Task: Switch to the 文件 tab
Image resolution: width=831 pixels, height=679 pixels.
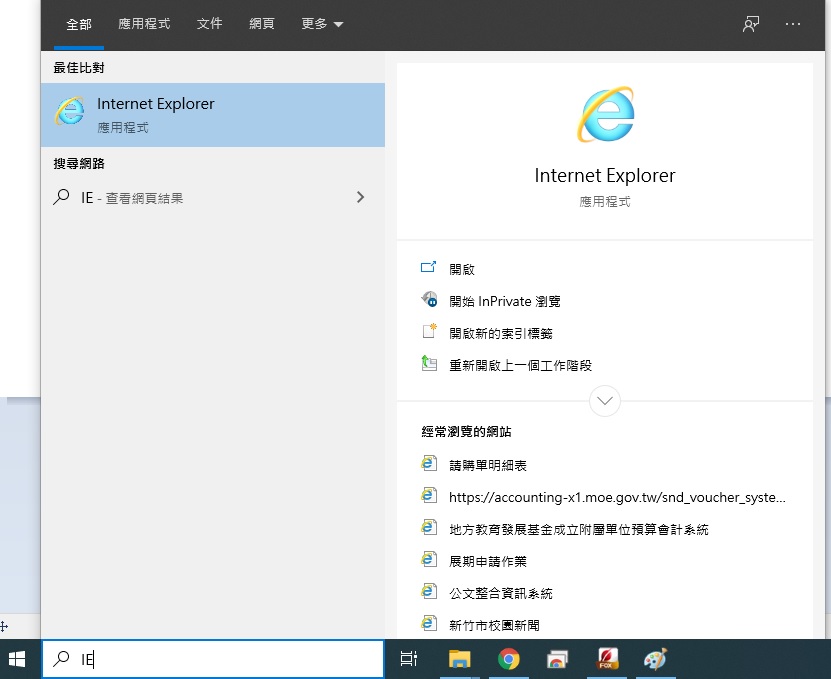Action: [x=209, y=24]
